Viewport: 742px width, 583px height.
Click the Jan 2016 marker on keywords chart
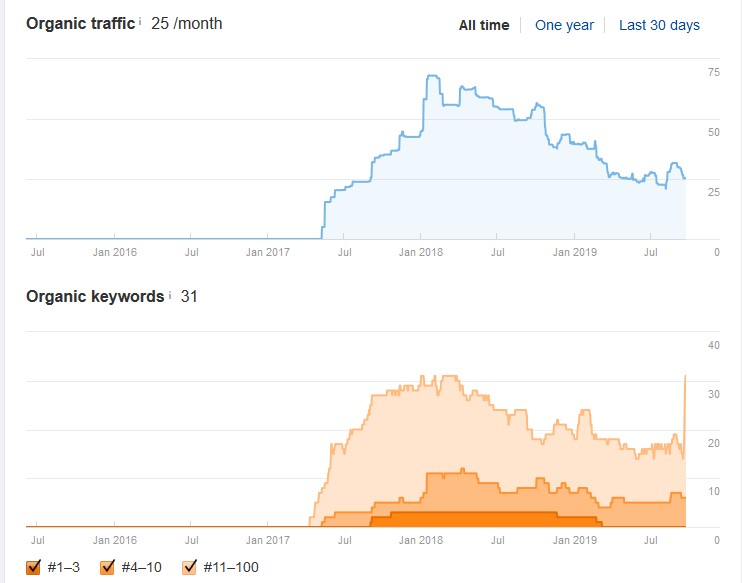click(x=115, y=540)
